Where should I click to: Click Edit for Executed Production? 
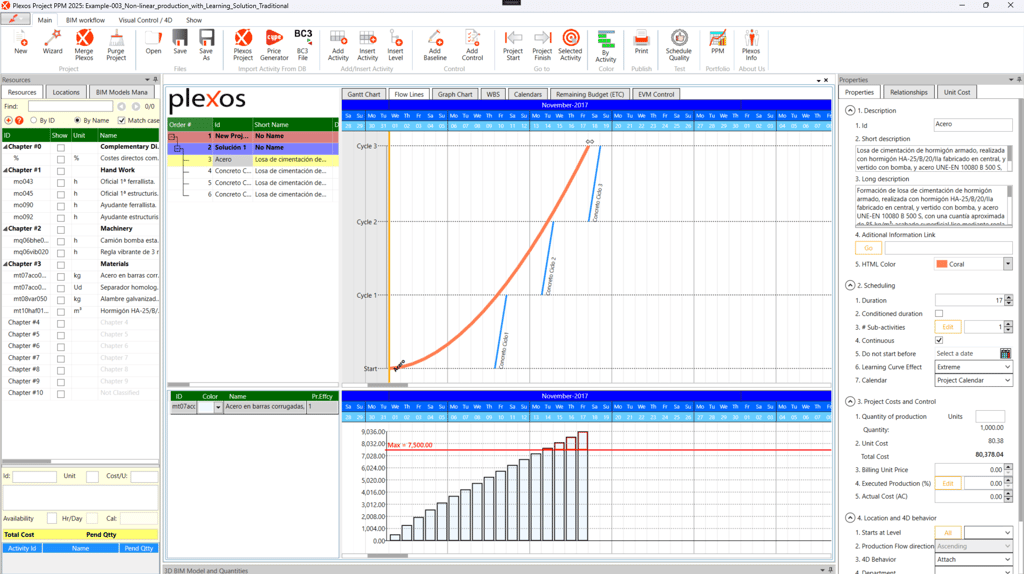(948, 483)
